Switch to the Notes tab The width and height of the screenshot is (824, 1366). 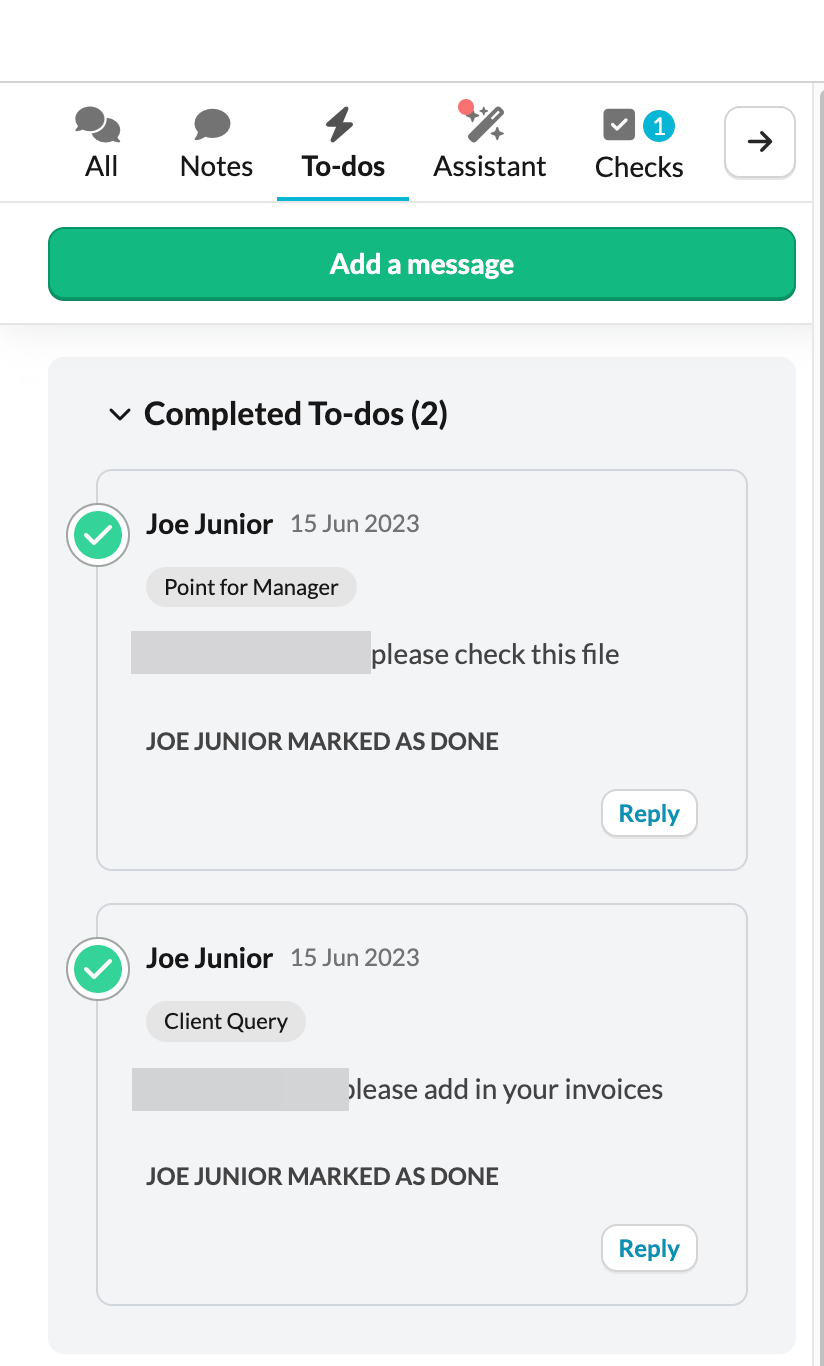pos(216,165)
